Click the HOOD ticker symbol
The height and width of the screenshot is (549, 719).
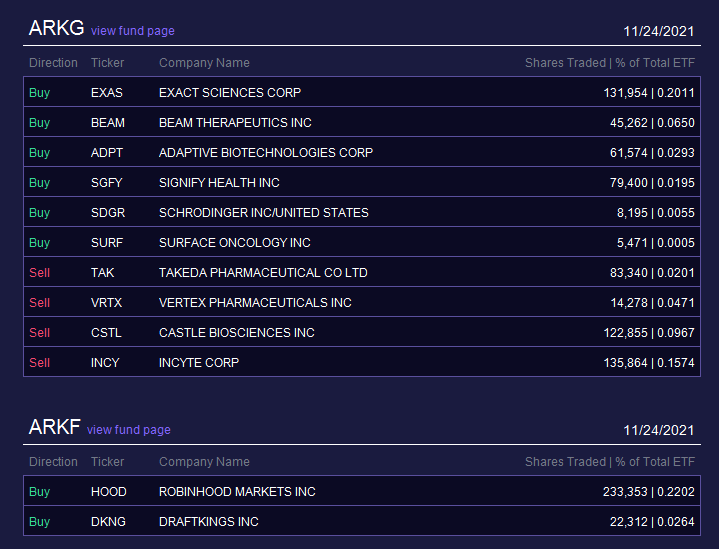tap(109, 492)
